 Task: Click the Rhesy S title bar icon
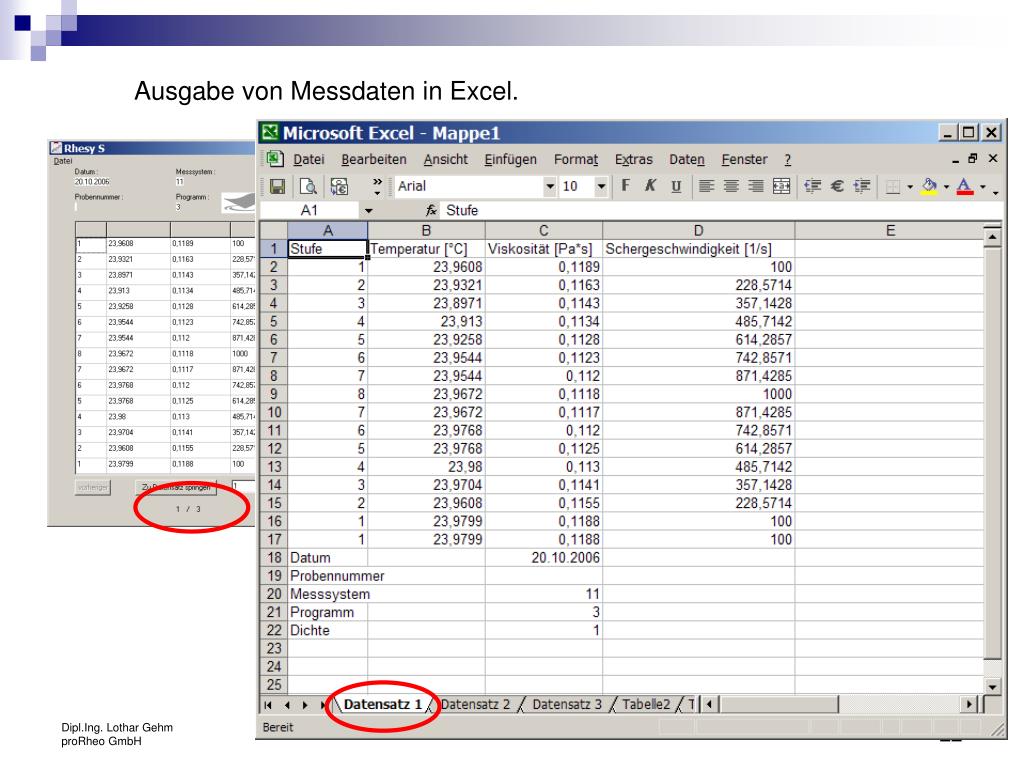(x=56, y=148)
